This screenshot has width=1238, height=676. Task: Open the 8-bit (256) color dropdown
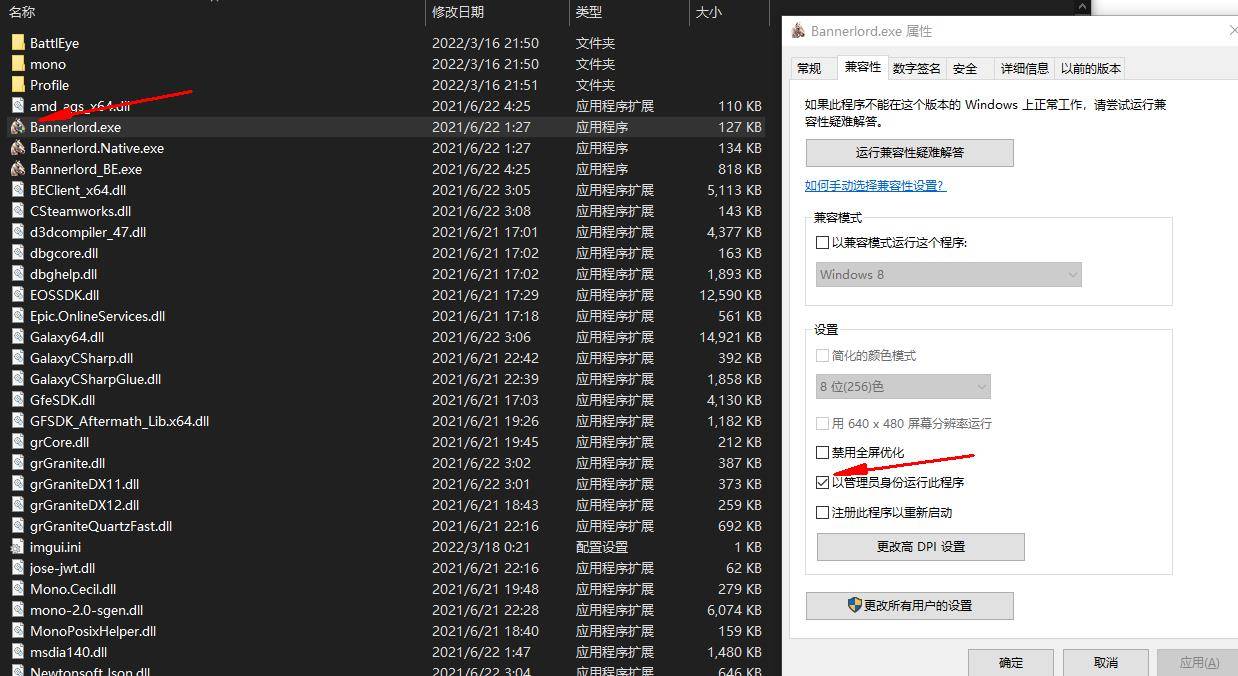click(x=903, y=387)
